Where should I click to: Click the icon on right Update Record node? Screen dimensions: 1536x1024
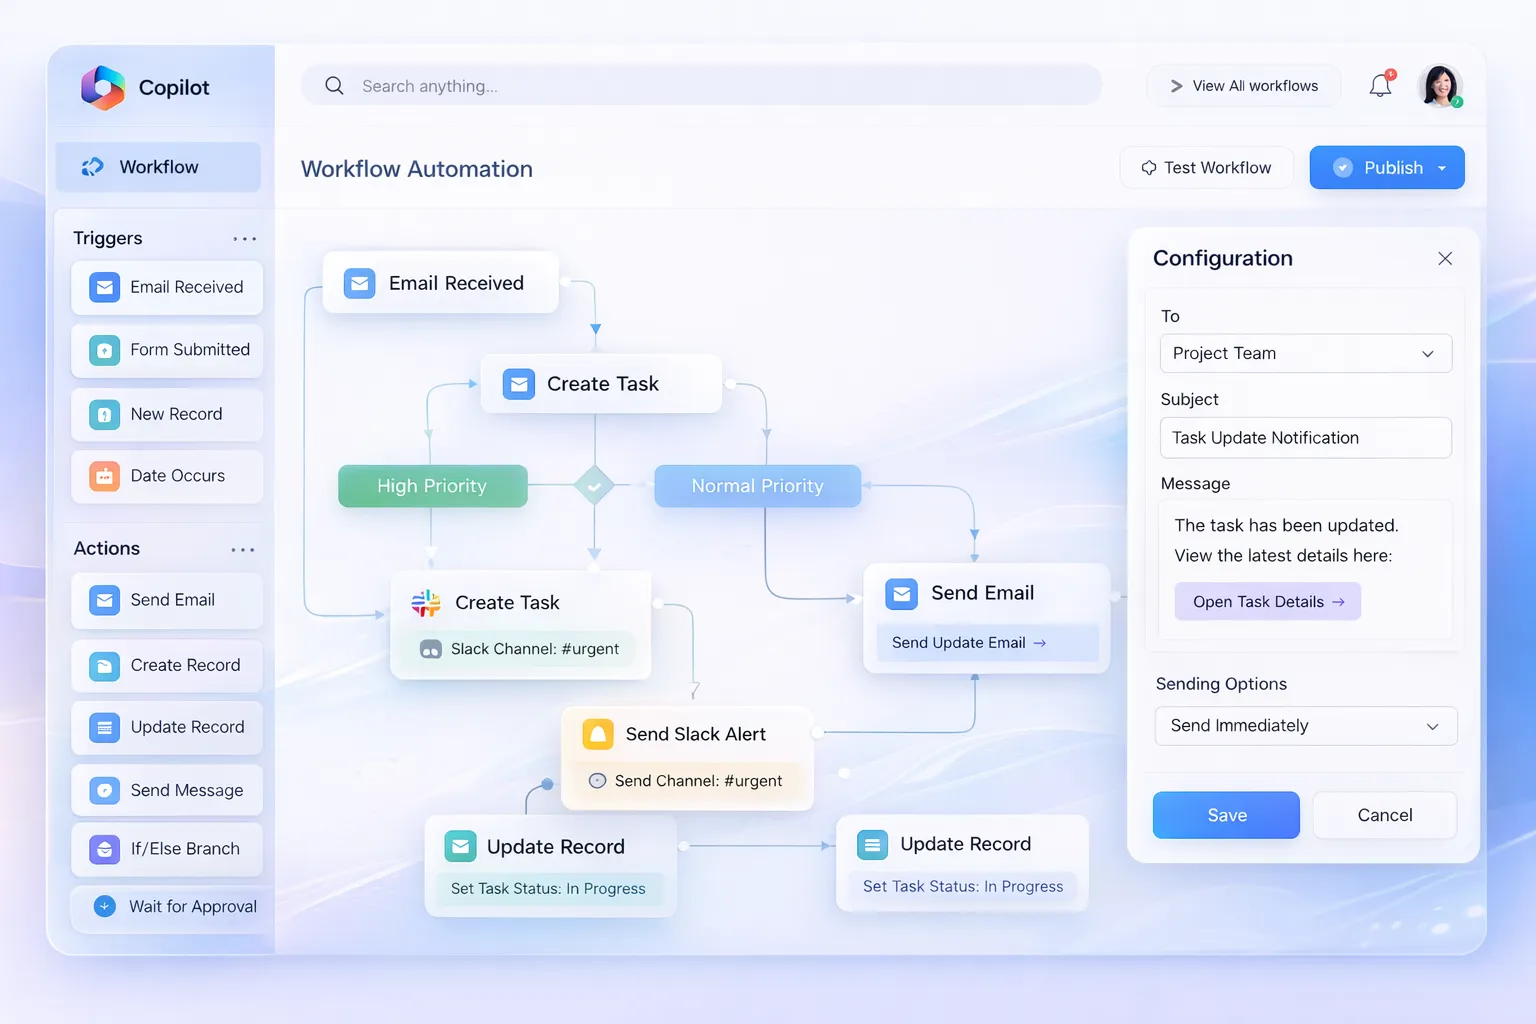[872, 845]
